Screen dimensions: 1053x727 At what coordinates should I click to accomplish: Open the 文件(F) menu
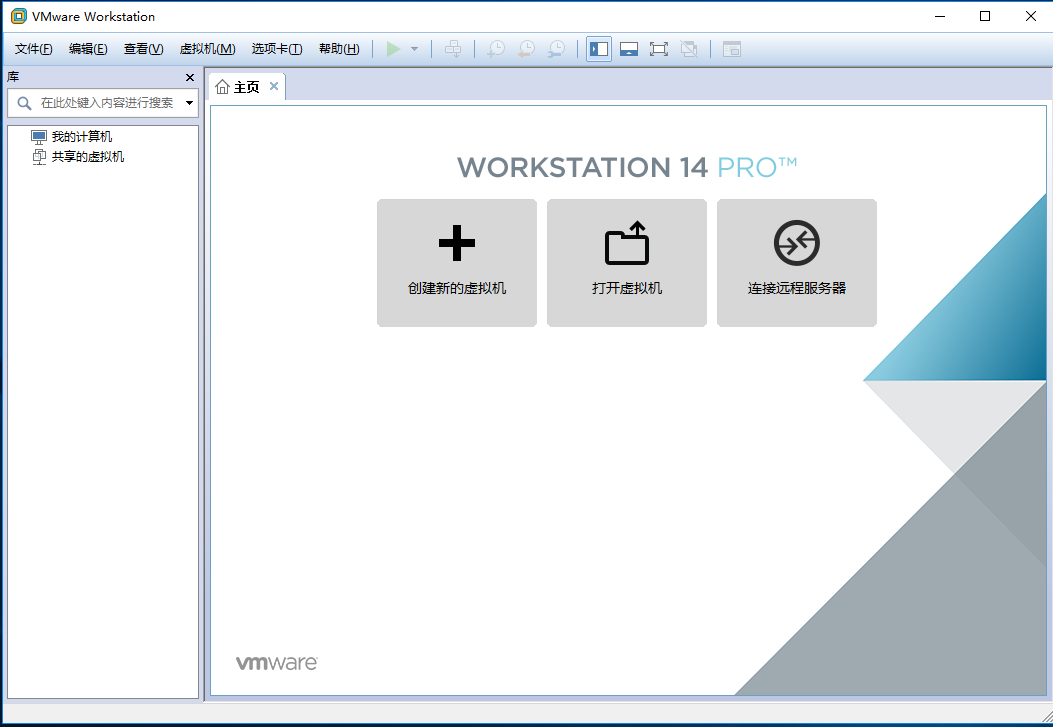34,49
